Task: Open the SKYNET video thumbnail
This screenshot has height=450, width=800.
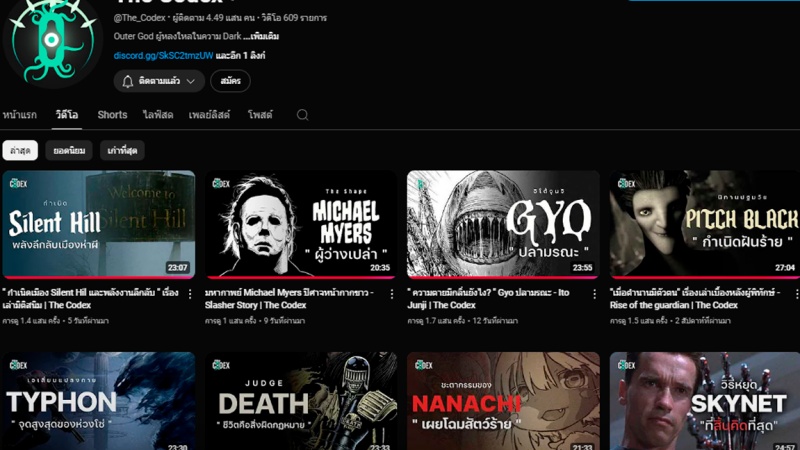Action: tap(705, 401)
